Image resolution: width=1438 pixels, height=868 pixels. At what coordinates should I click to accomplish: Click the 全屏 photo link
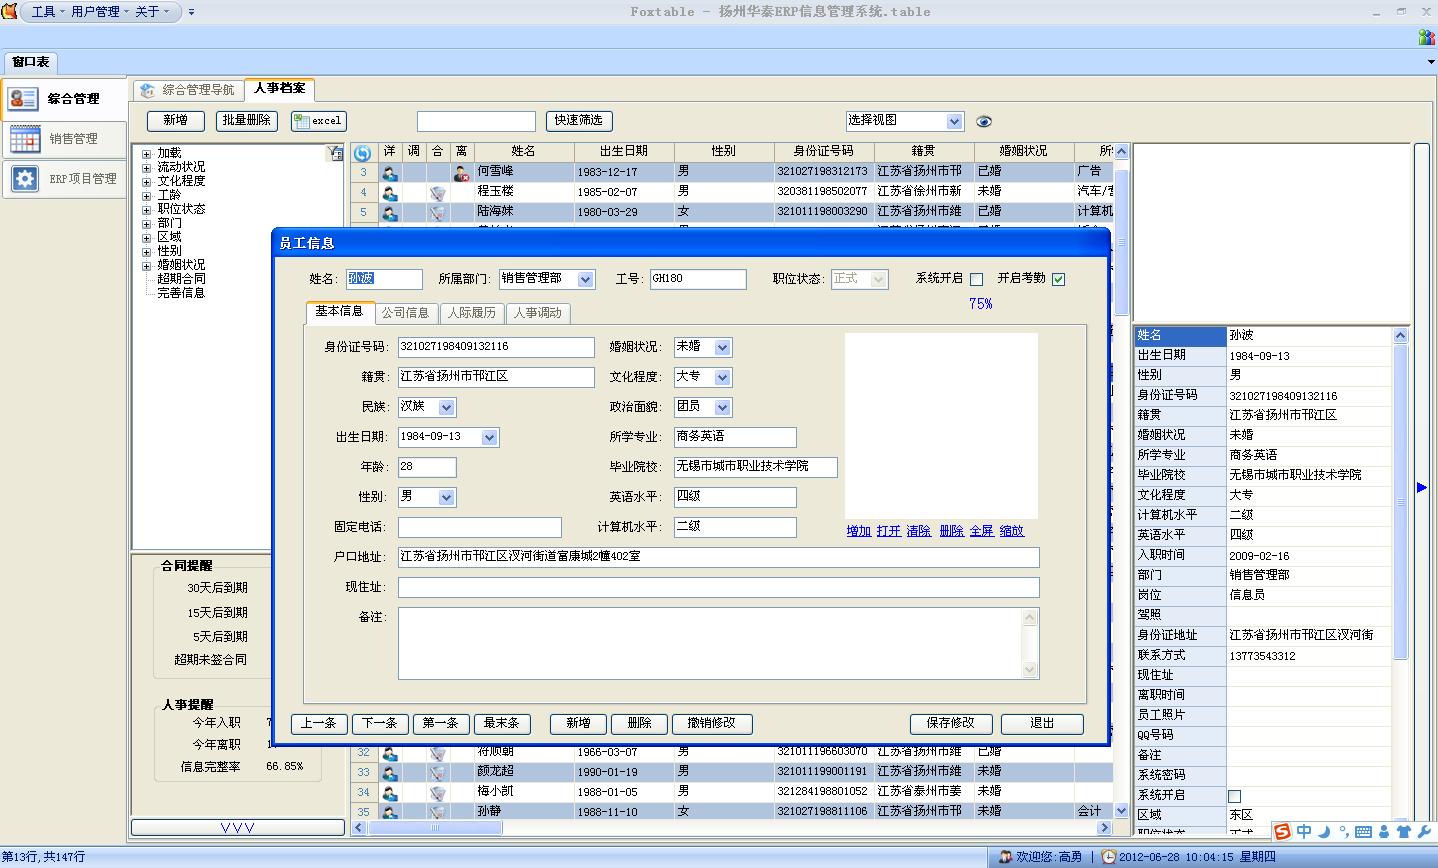981,531
